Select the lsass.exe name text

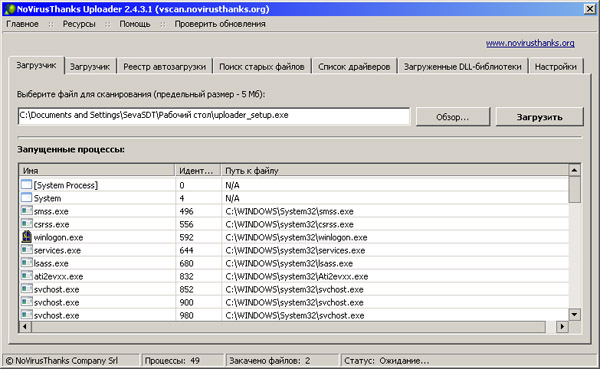(51, 263)
